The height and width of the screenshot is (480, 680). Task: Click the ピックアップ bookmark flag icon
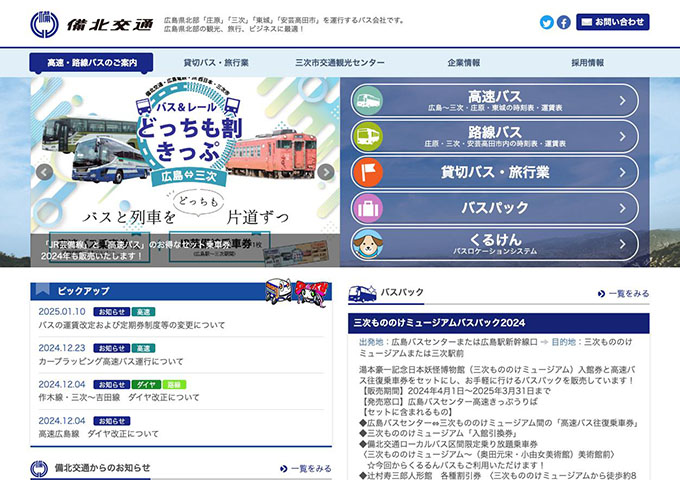click(42, 290)
